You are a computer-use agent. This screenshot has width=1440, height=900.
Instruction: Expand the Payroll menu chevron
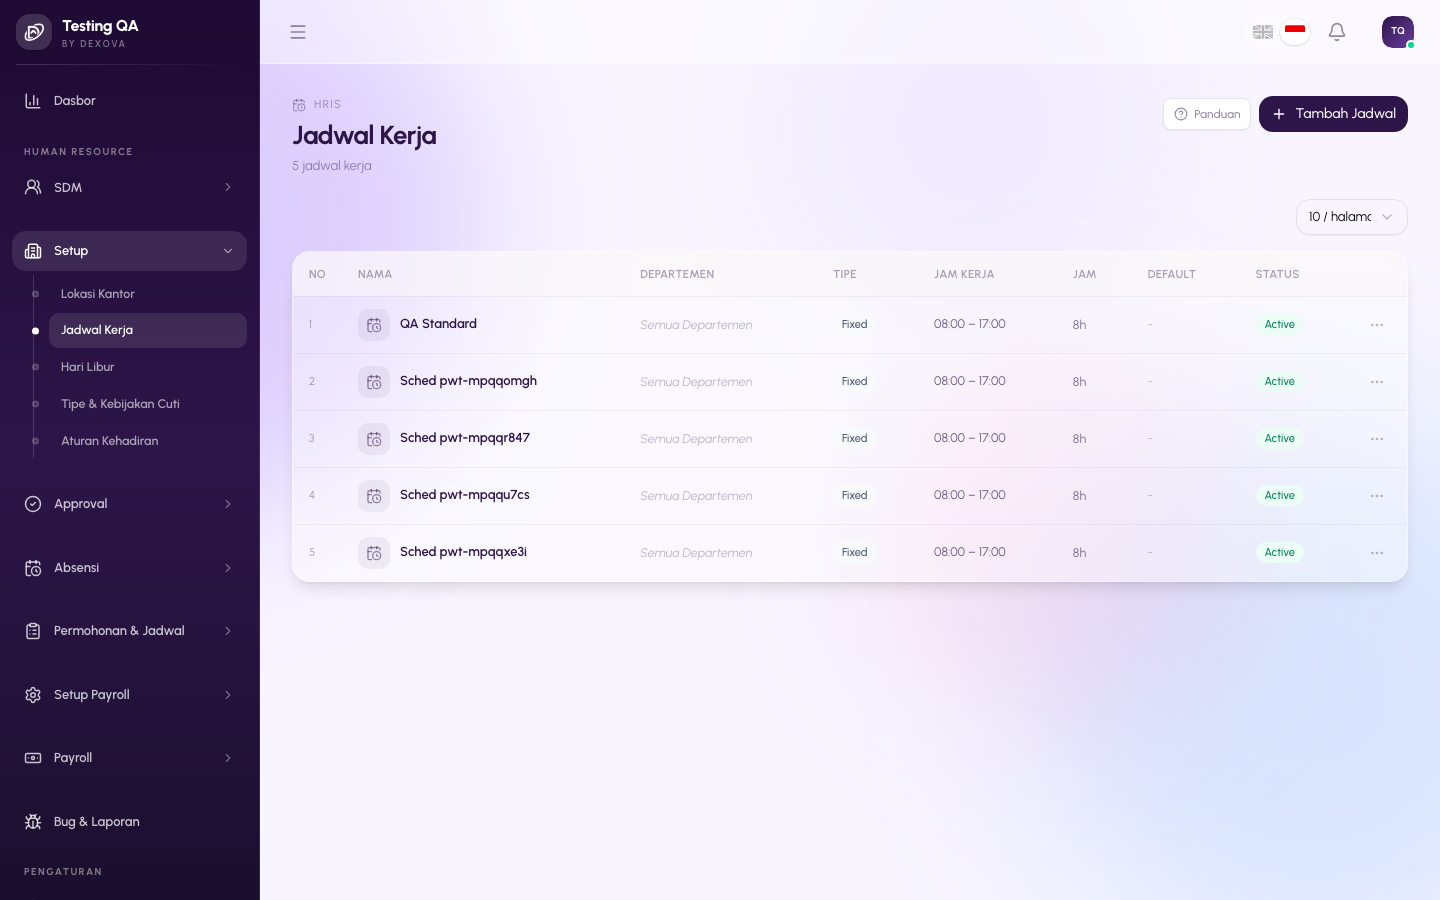pos(228,758)
